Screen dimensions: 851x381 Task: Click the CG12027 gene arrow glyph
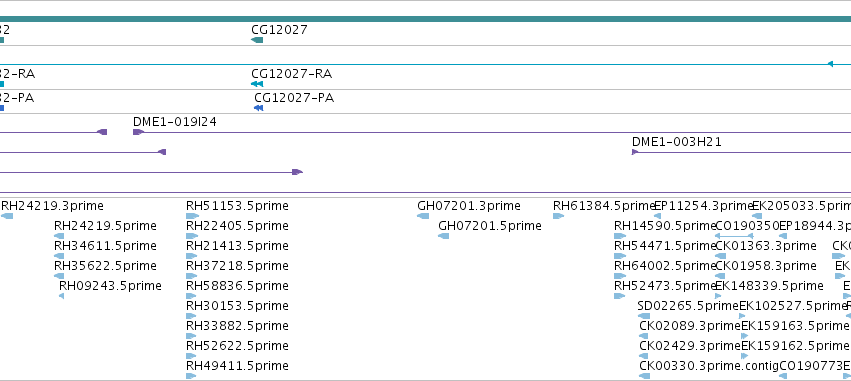pos(257,40)
